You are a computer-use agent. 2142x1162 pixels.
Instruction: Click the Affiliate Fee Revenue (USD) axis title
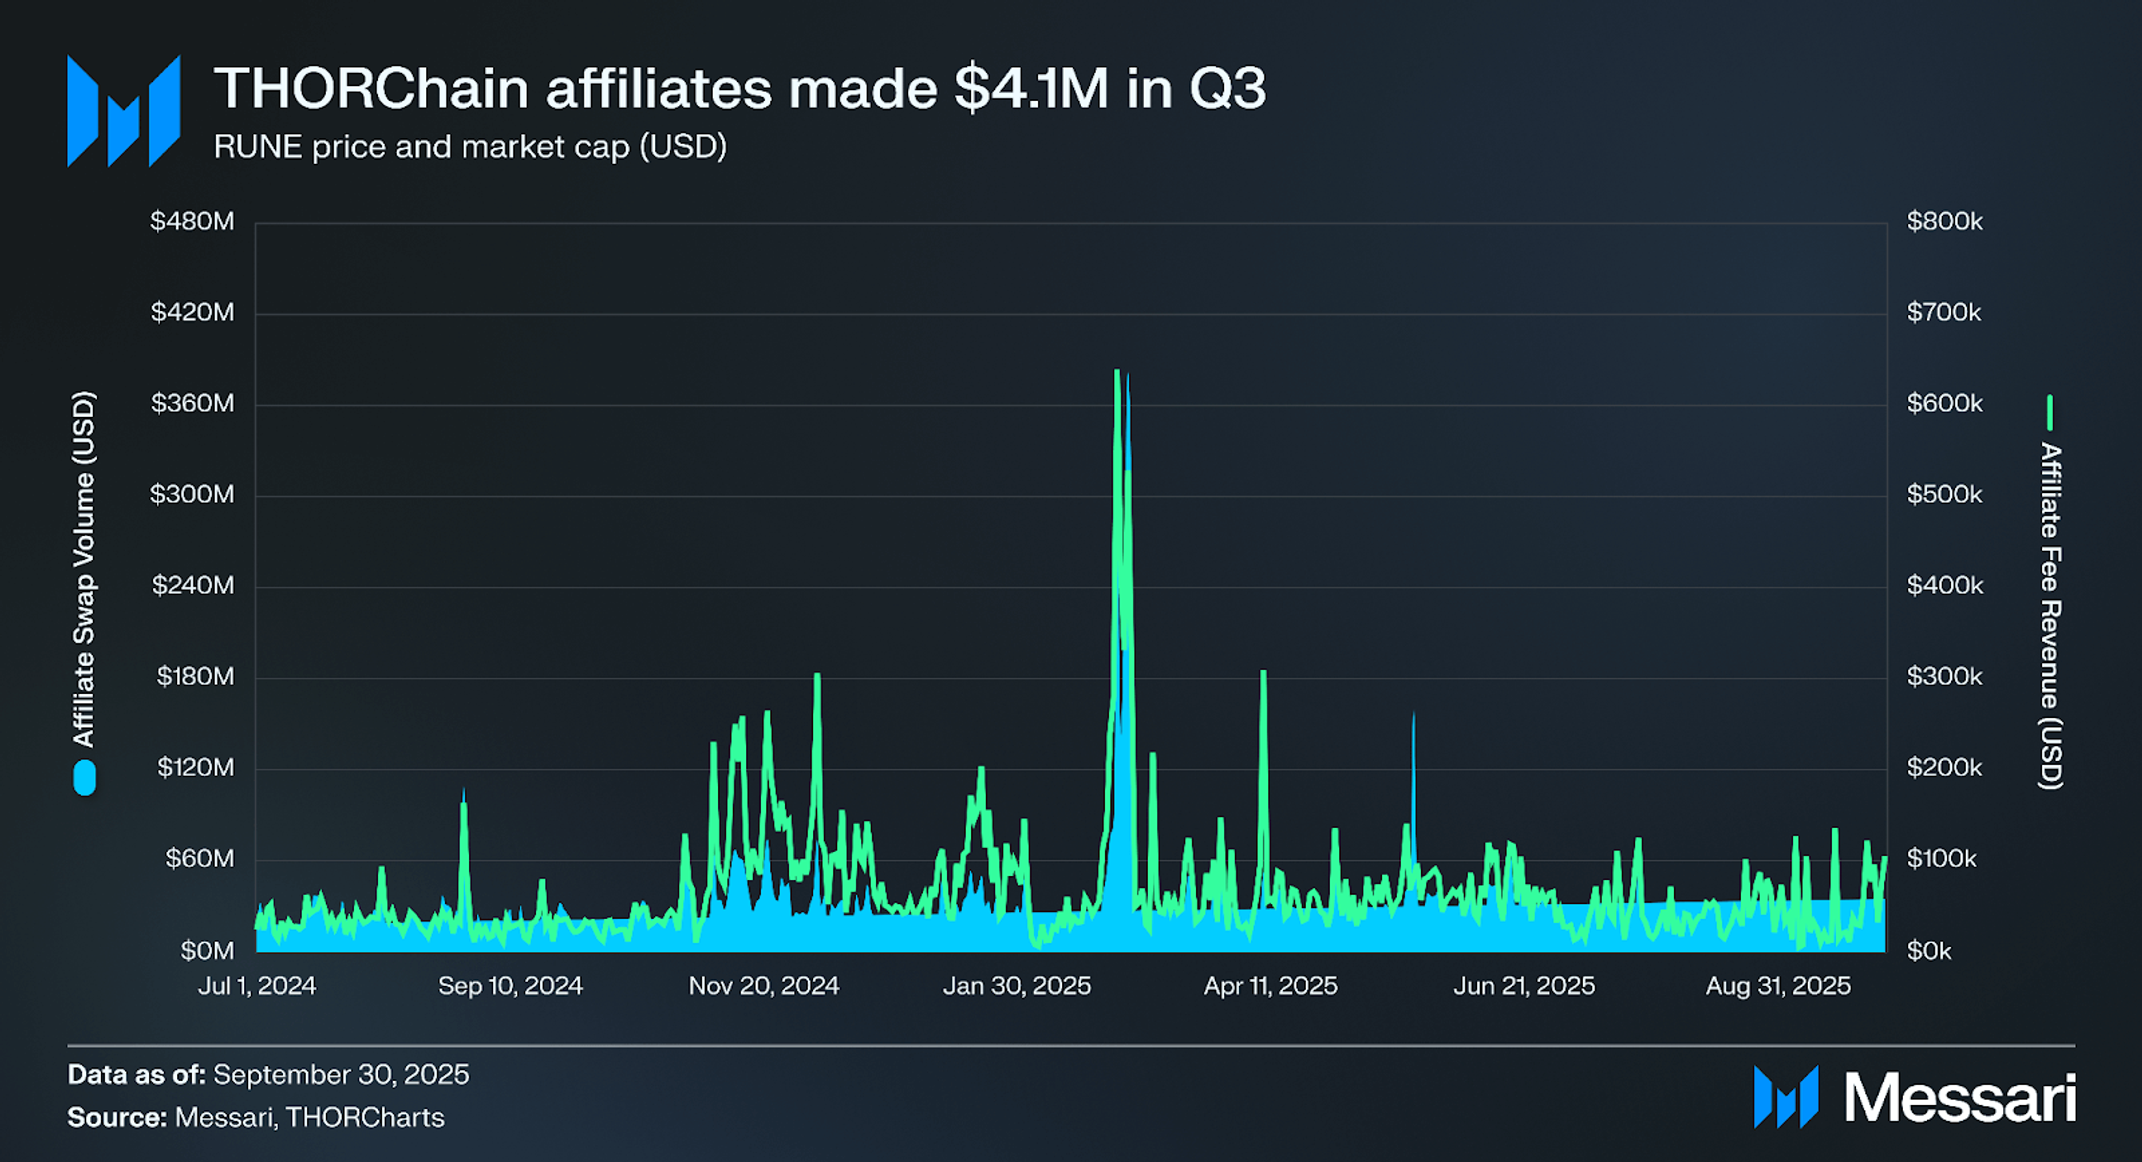click(x=2050, y=615)
